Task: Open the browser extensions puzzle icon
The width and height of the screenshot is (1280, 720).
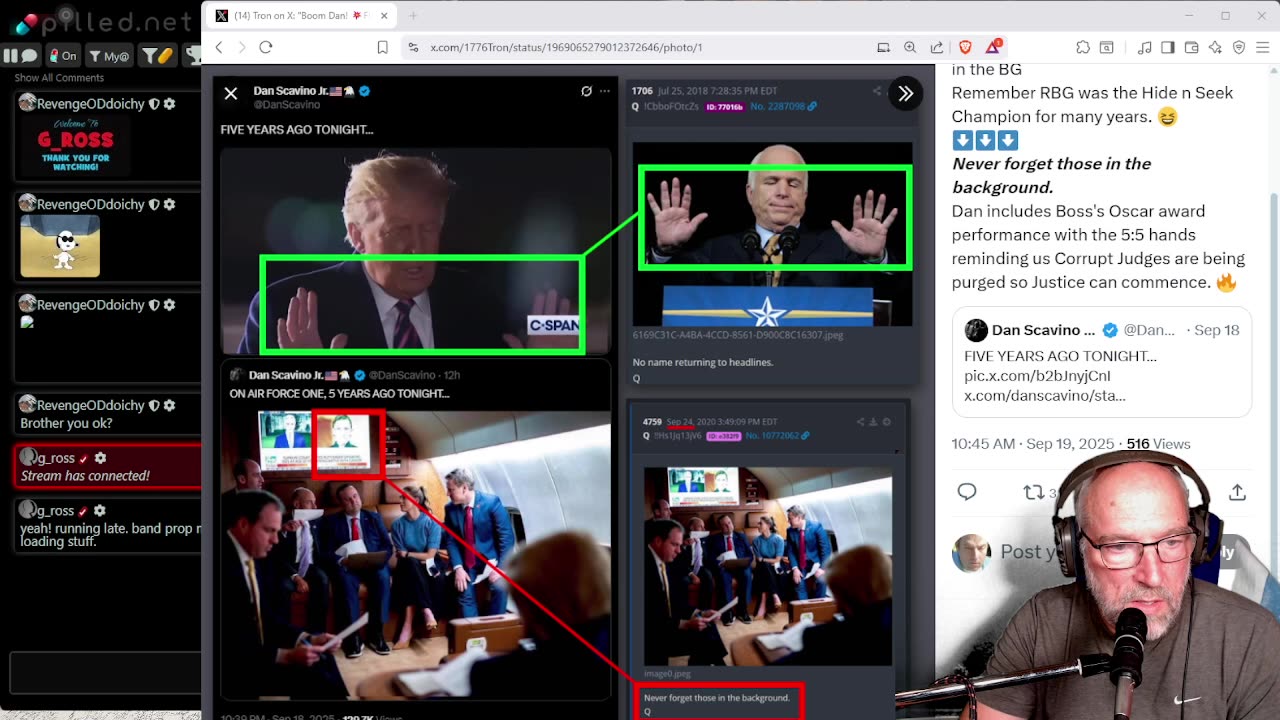Action: (1083, 47)
